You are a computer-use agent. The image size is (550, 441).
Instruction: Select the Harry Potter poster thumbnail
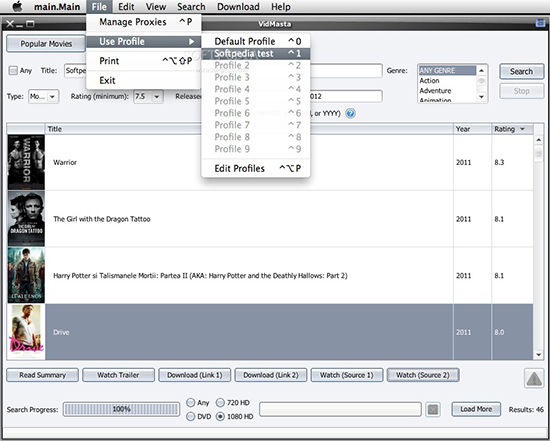pyautogui.click(x=26, y=275)
